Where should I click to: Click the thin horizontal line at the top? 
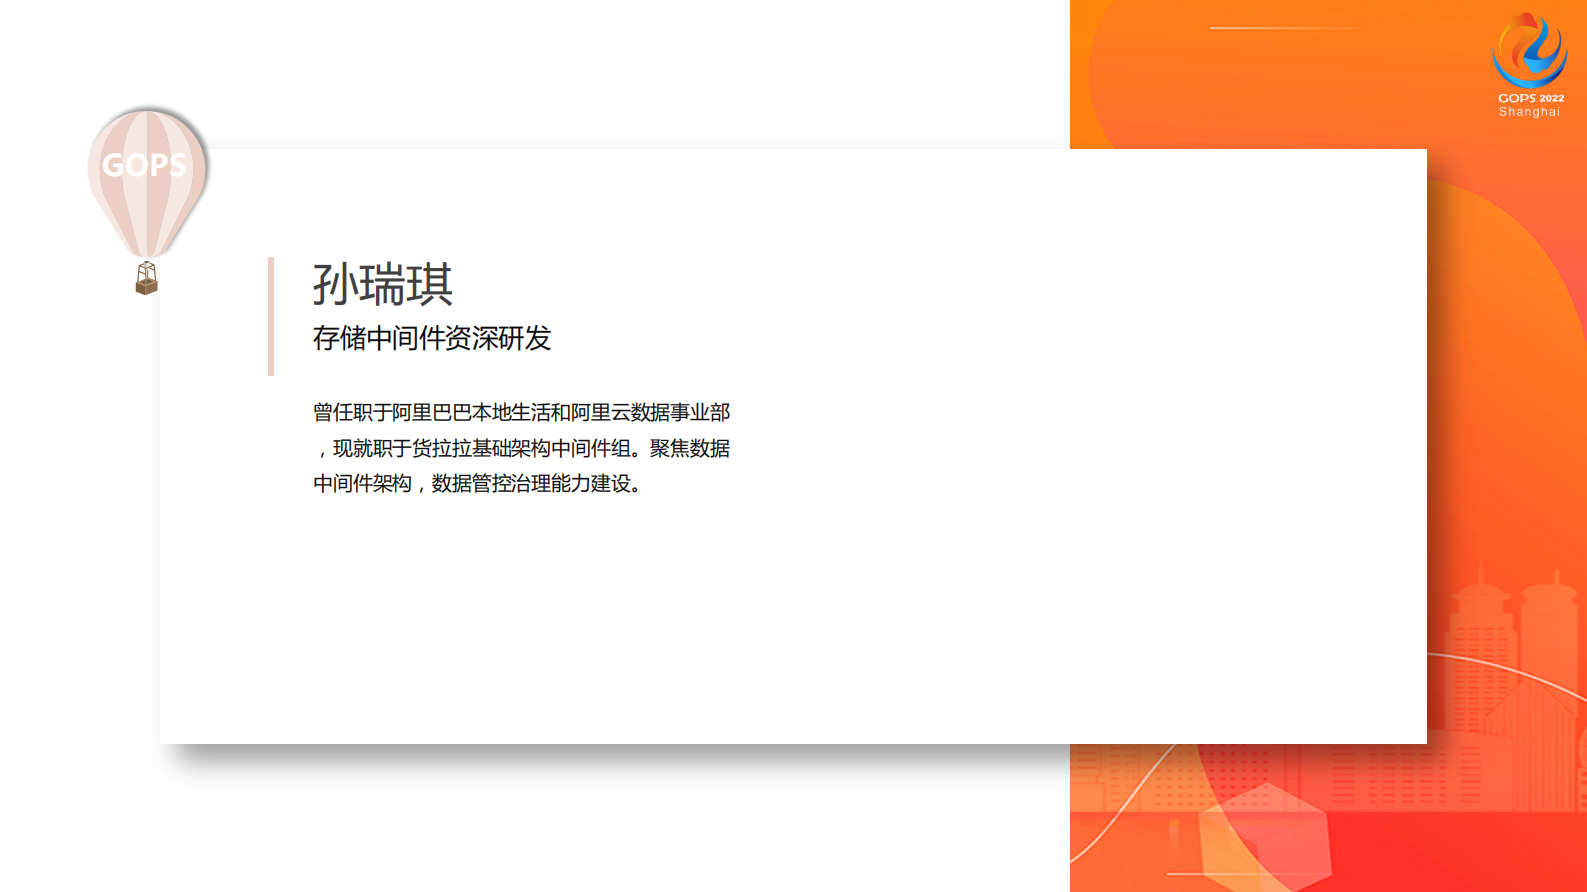(x=1290, y=28)
